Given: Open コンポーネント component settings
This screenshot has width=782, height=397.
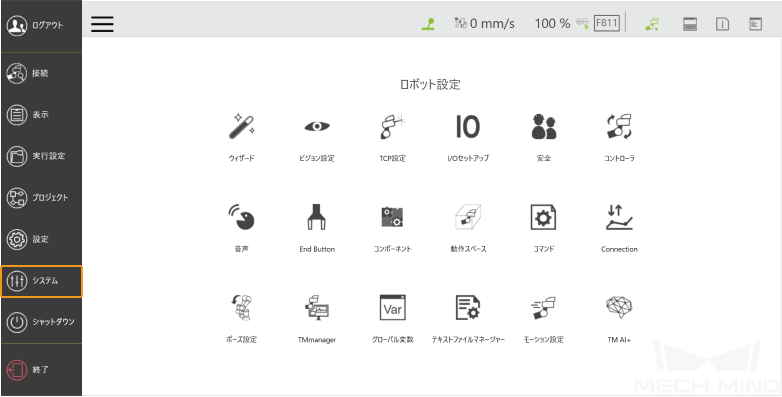Looking at the screenshot, I should 392,217.
